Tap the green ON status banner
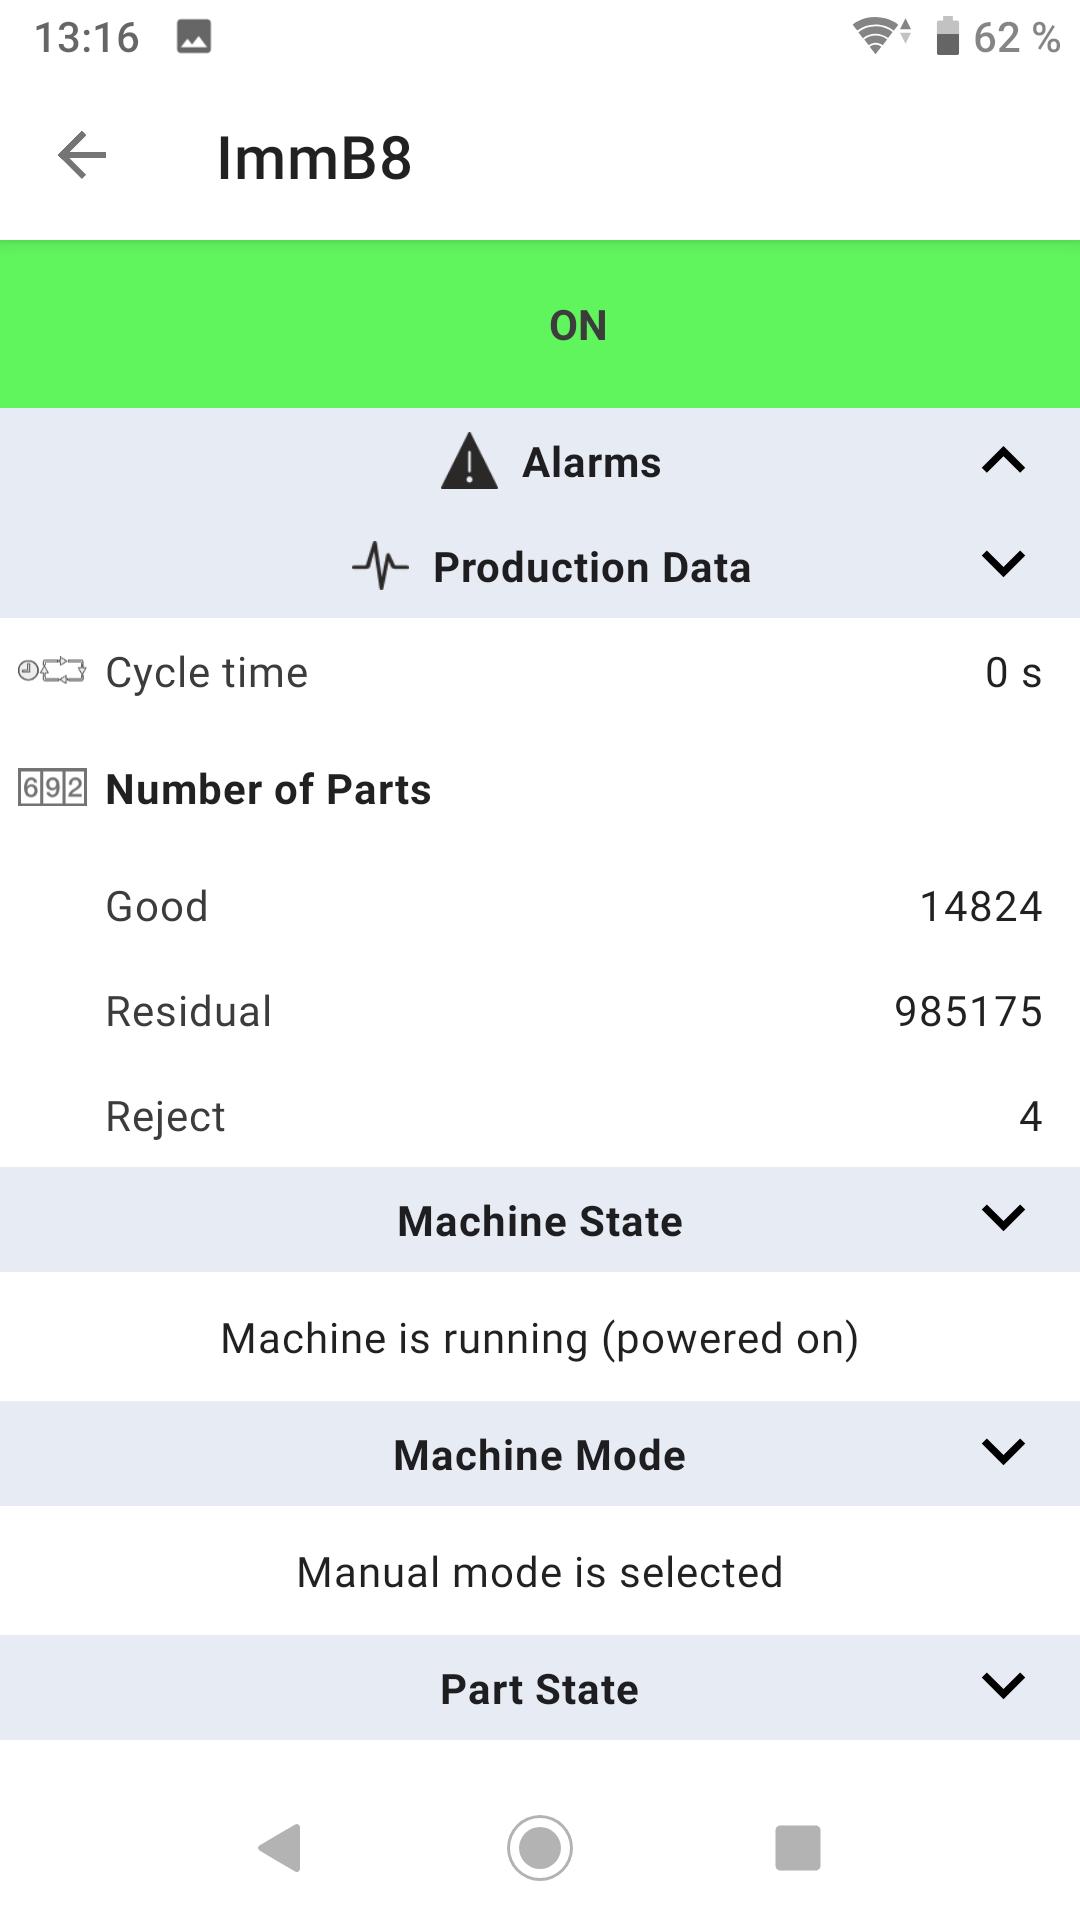Image resolution: width=1080 pixels, height=1920 pixels. click(x=540, y=324)
